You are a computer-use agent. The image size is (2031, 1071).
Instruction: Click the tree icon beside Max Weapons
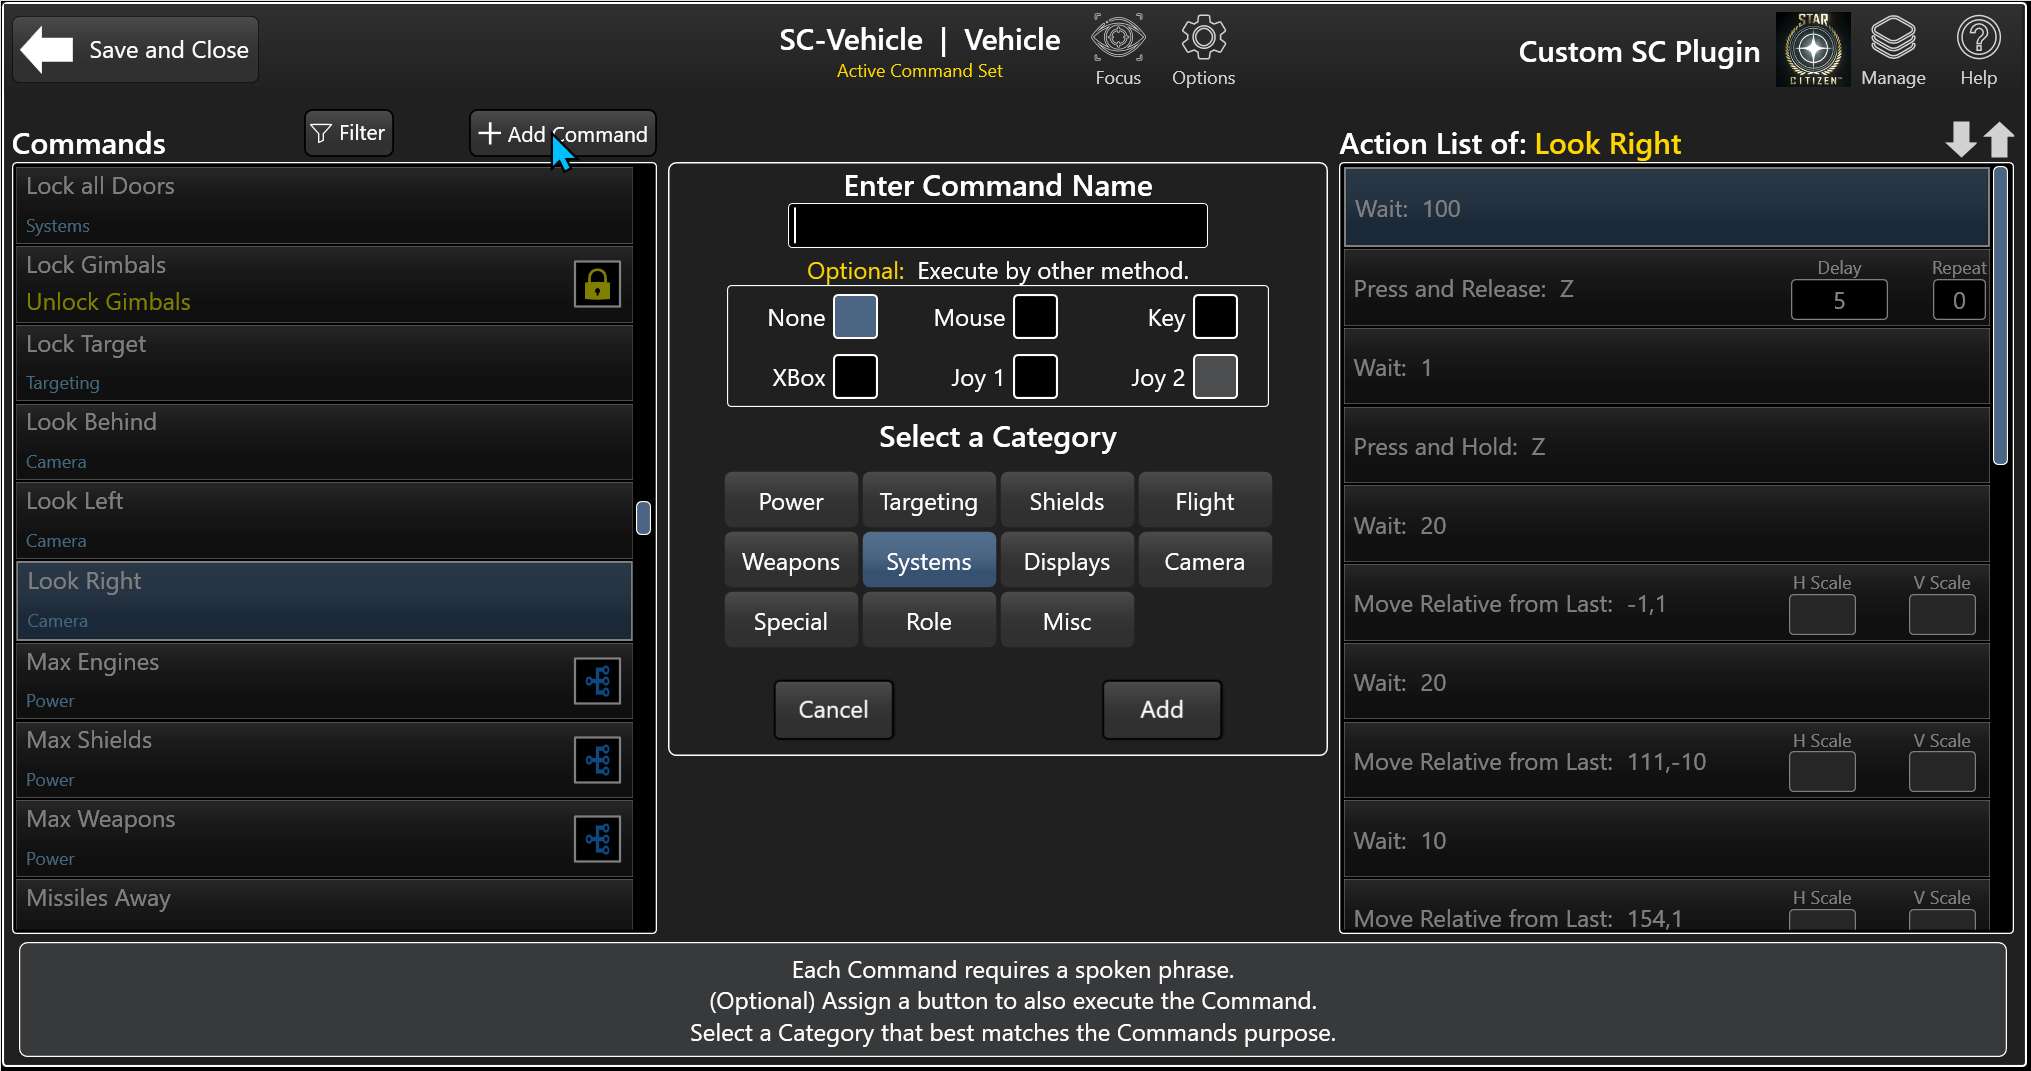point(597,840)
